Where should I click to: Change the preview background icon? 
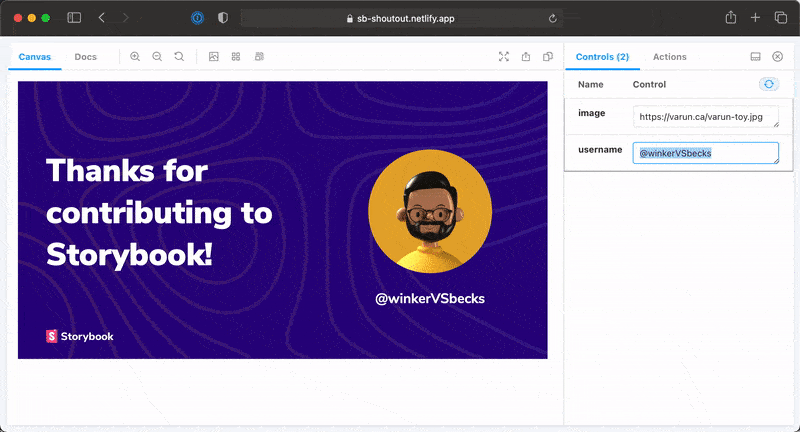(214, 57)
